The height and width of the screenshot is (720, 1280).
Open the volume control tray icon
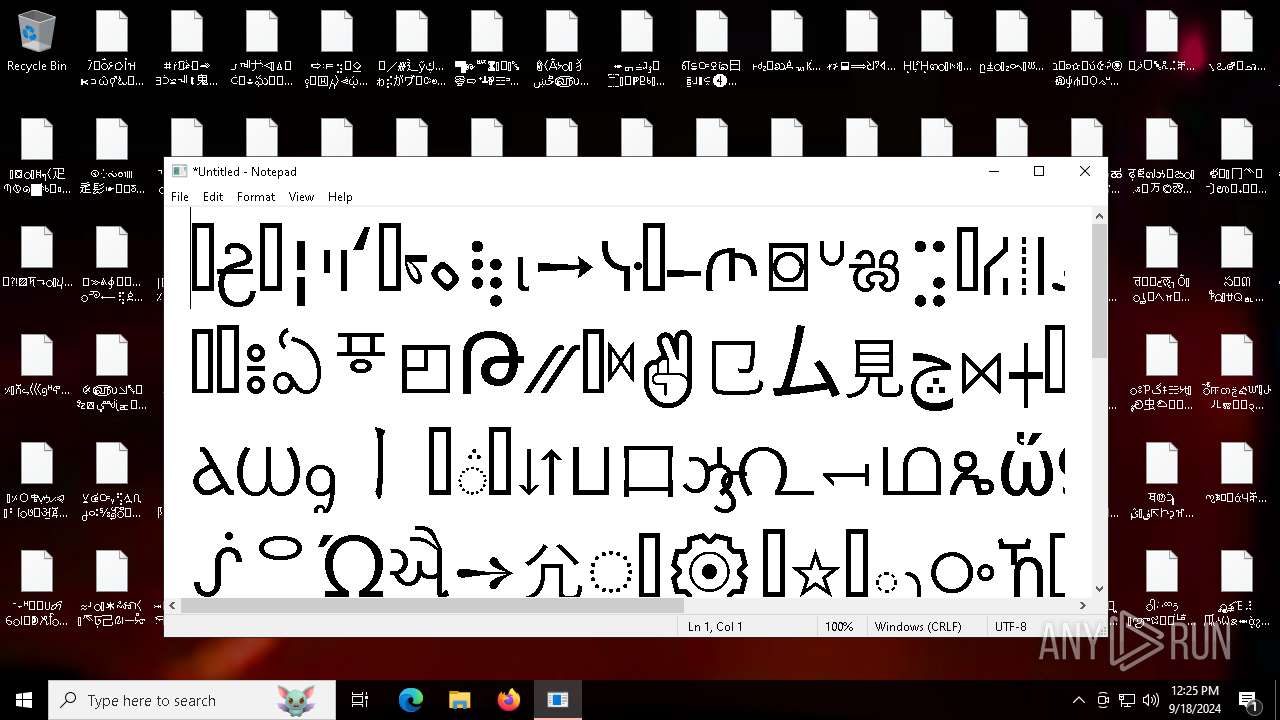[1151, 700]
